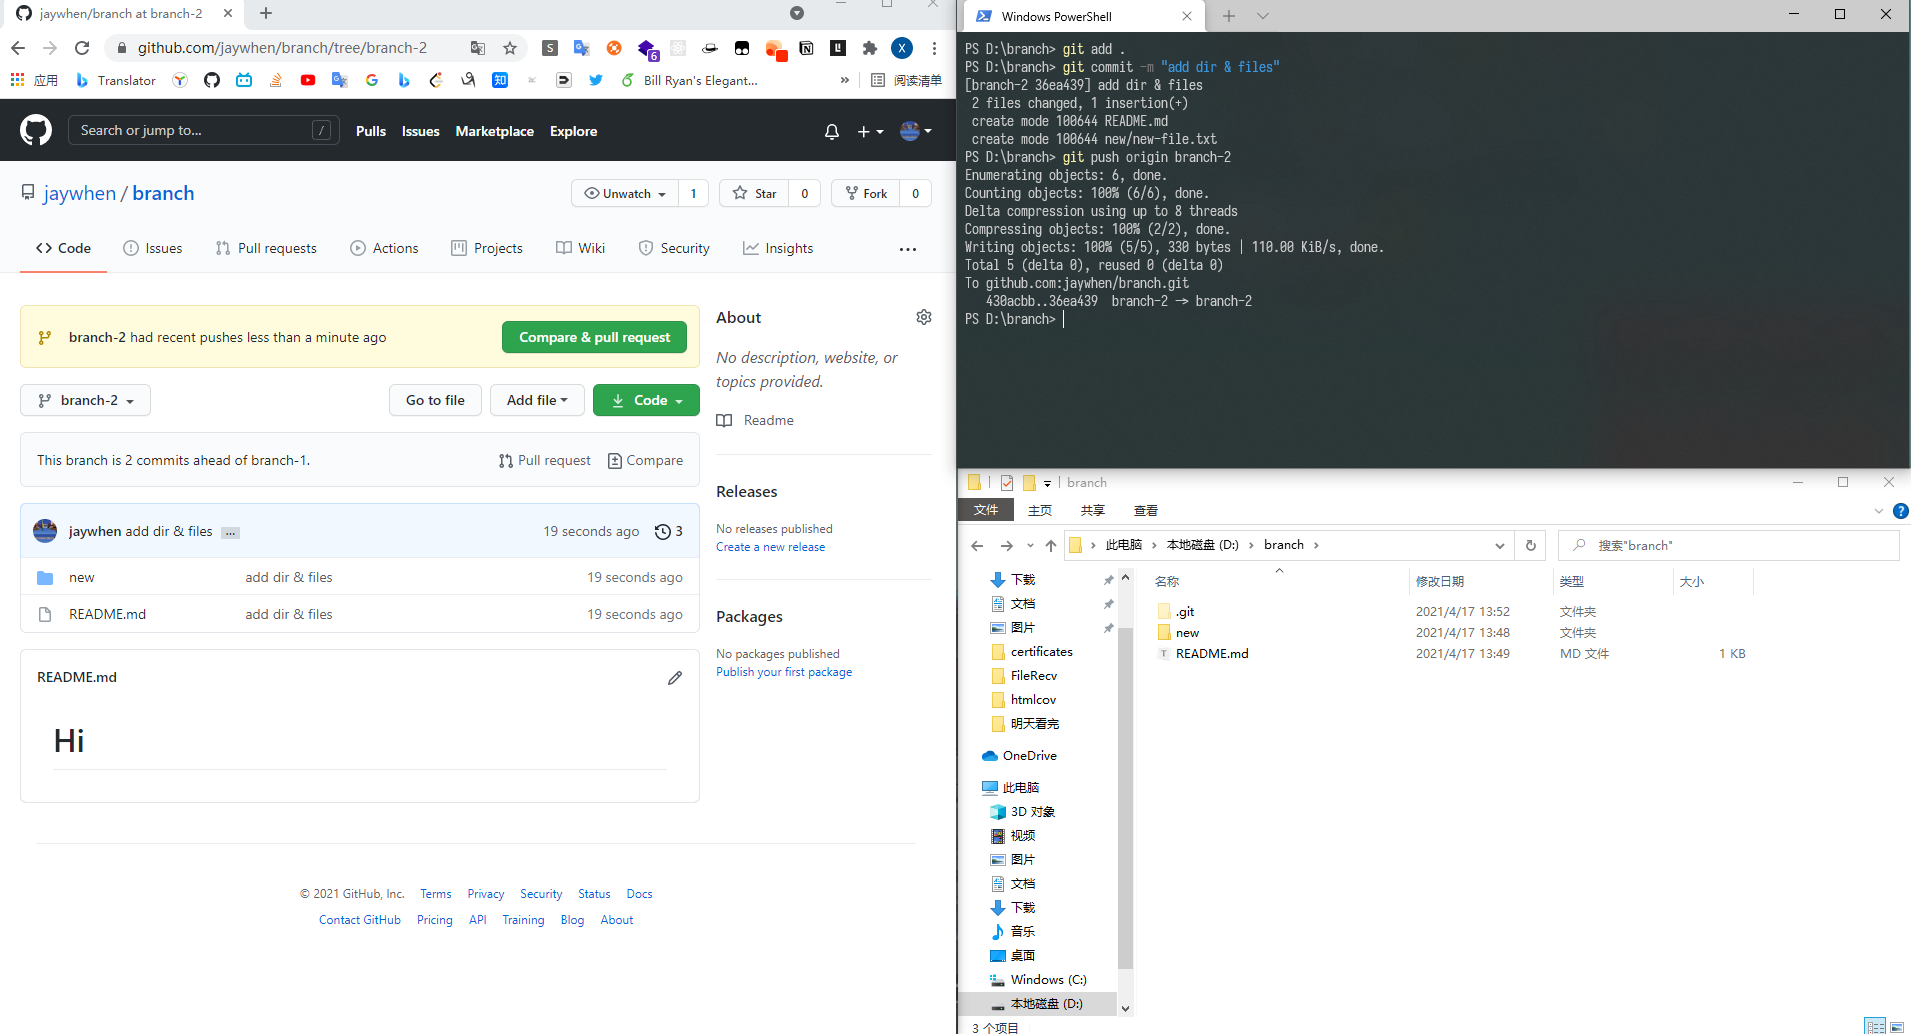Open the user avatar menu on GitHub
The width and height of the screenshot is (1911, 1034).
pos(915,131)
